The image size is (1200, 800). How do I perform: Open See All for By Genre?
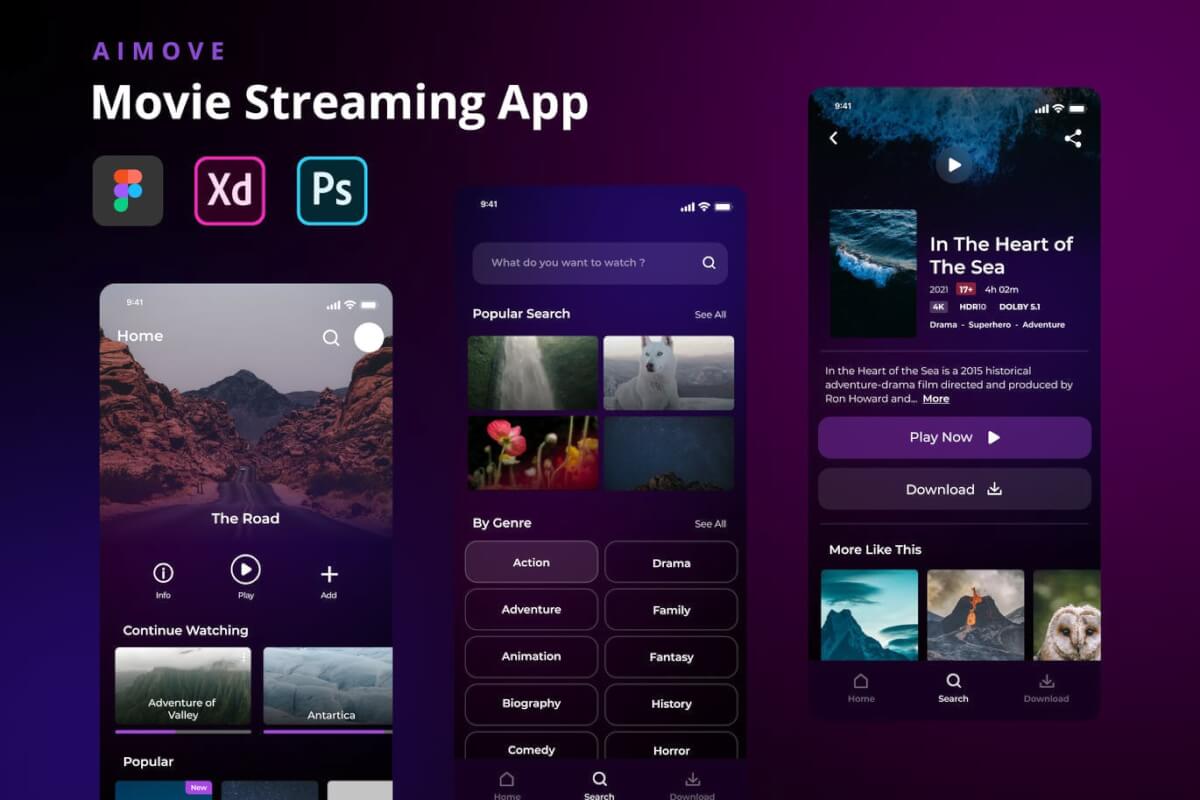click(710, 524)
